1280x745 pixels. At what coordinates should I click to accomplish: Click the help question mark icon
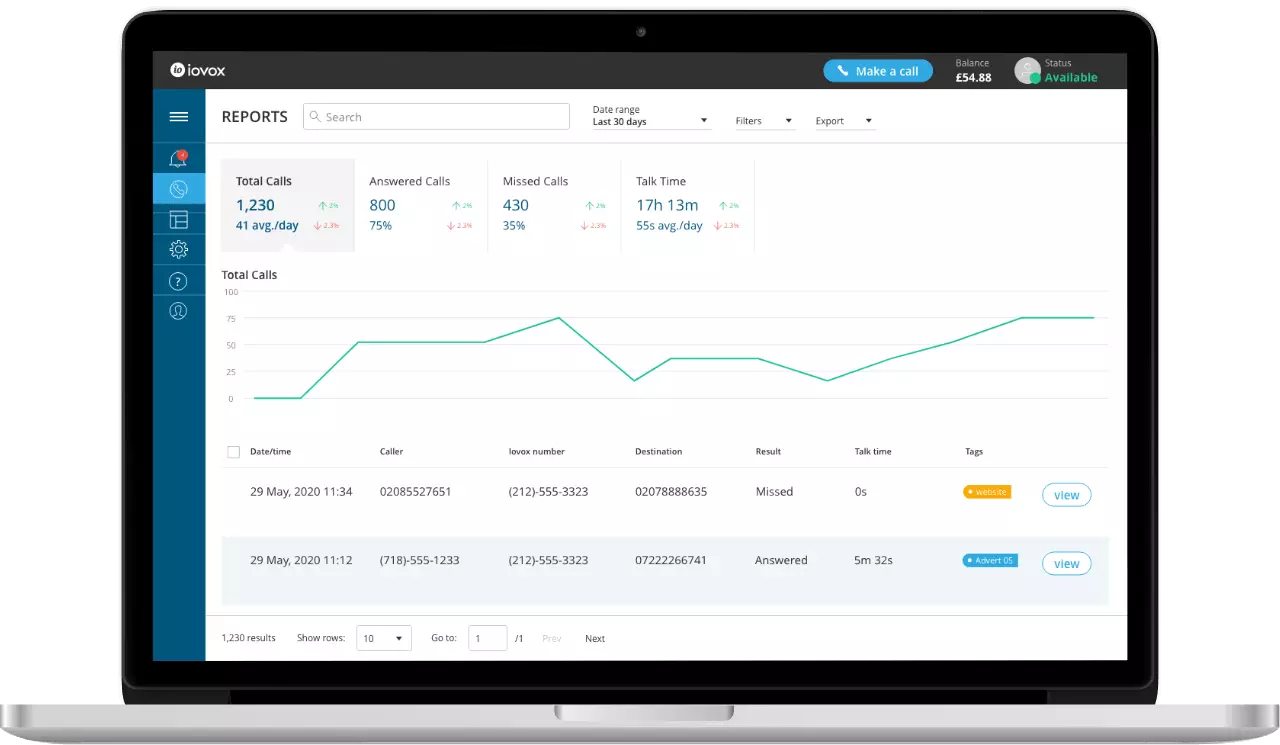point(179,281)
